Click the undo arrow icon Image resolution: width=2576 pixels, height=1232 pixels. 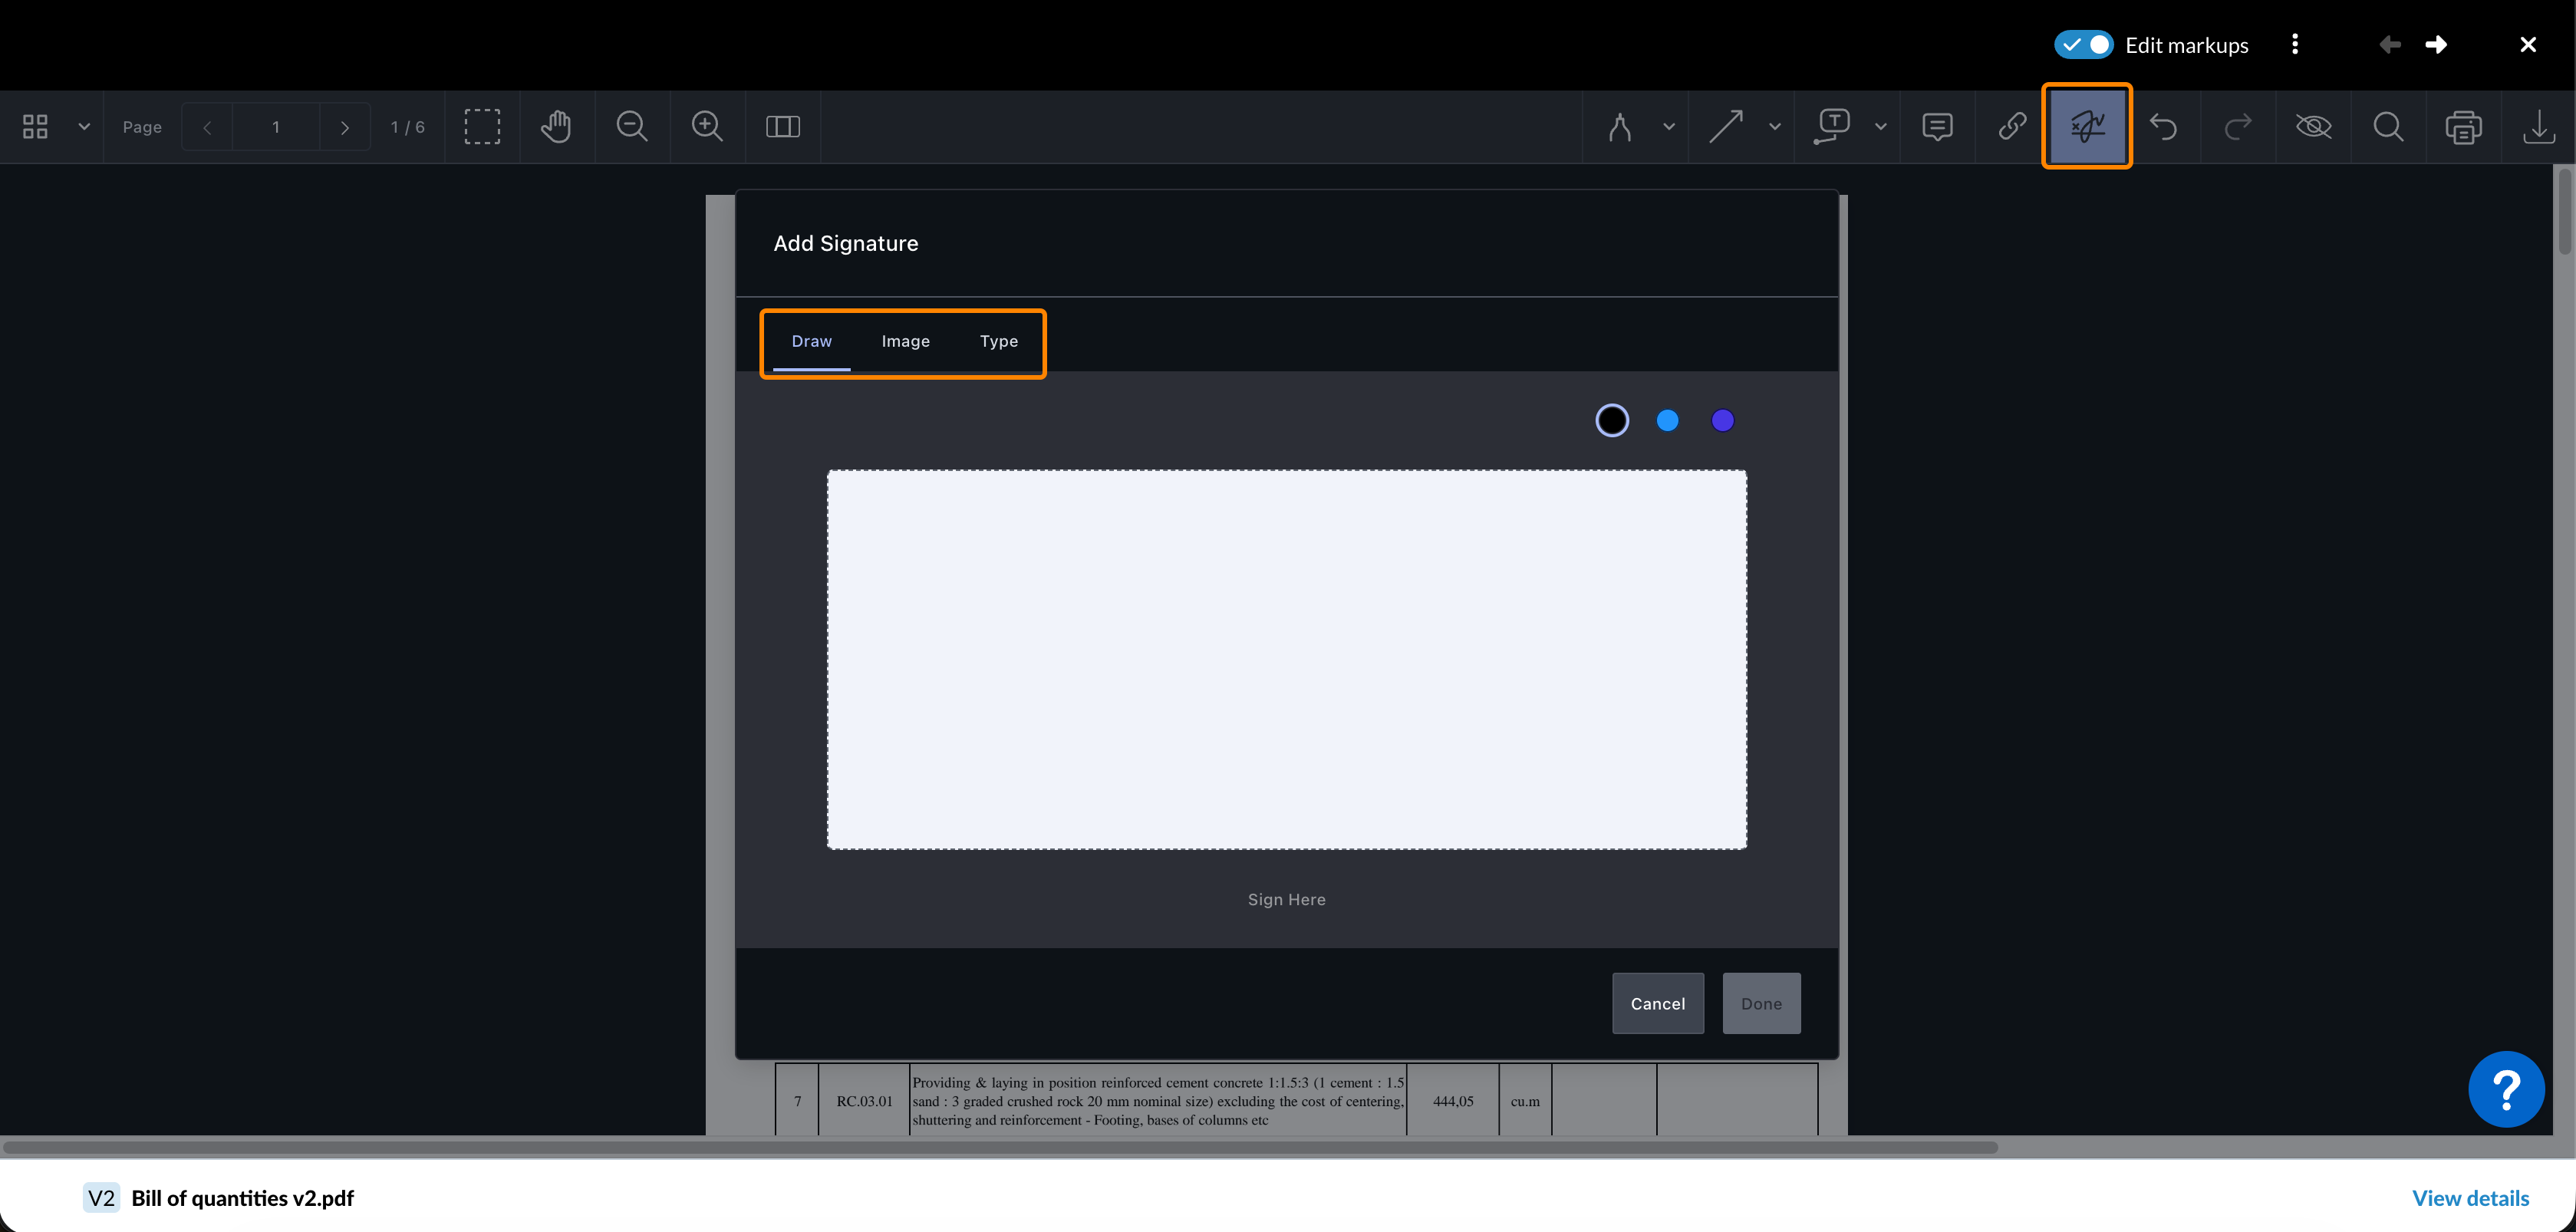point(2163,127)
